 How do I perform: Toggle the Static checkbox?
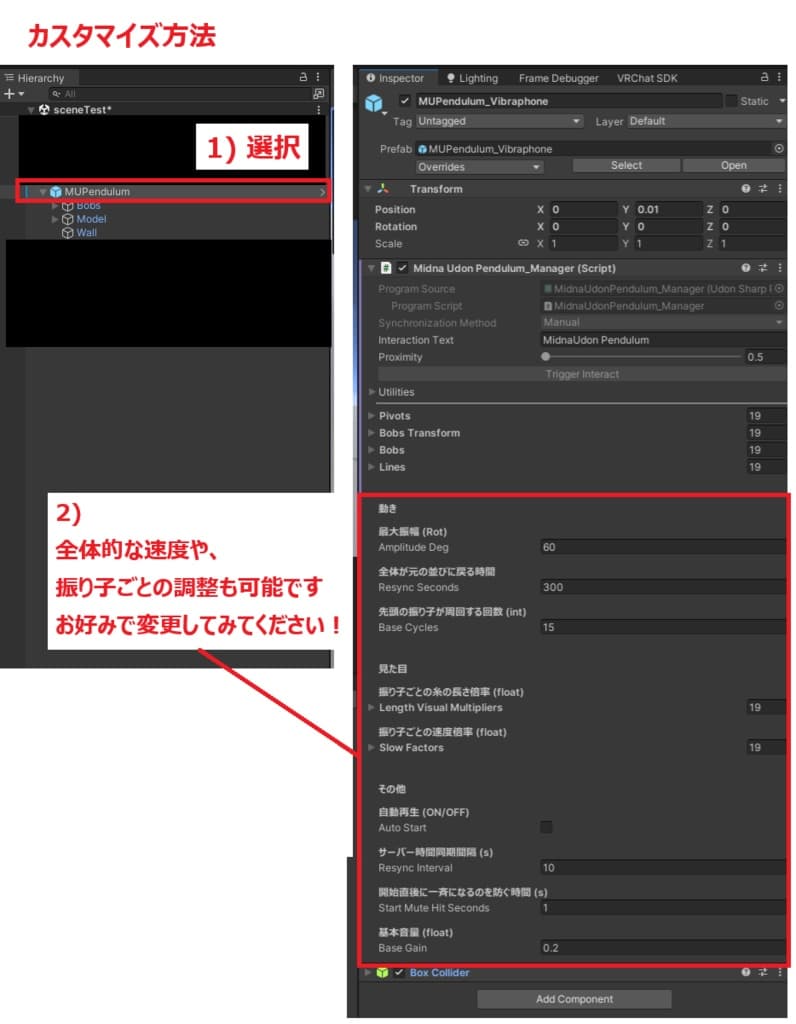pos(731,101)
